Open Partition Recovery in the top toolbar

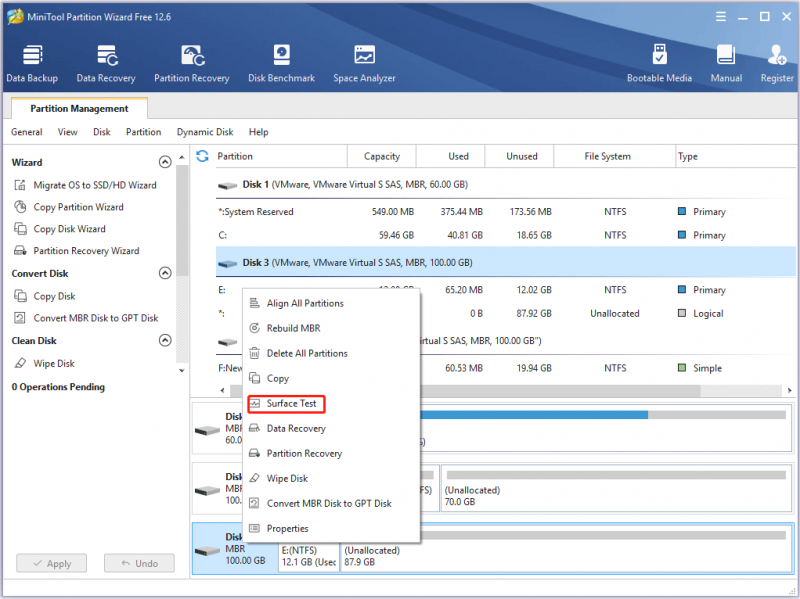pyautogui.click(x=192, y=64)
